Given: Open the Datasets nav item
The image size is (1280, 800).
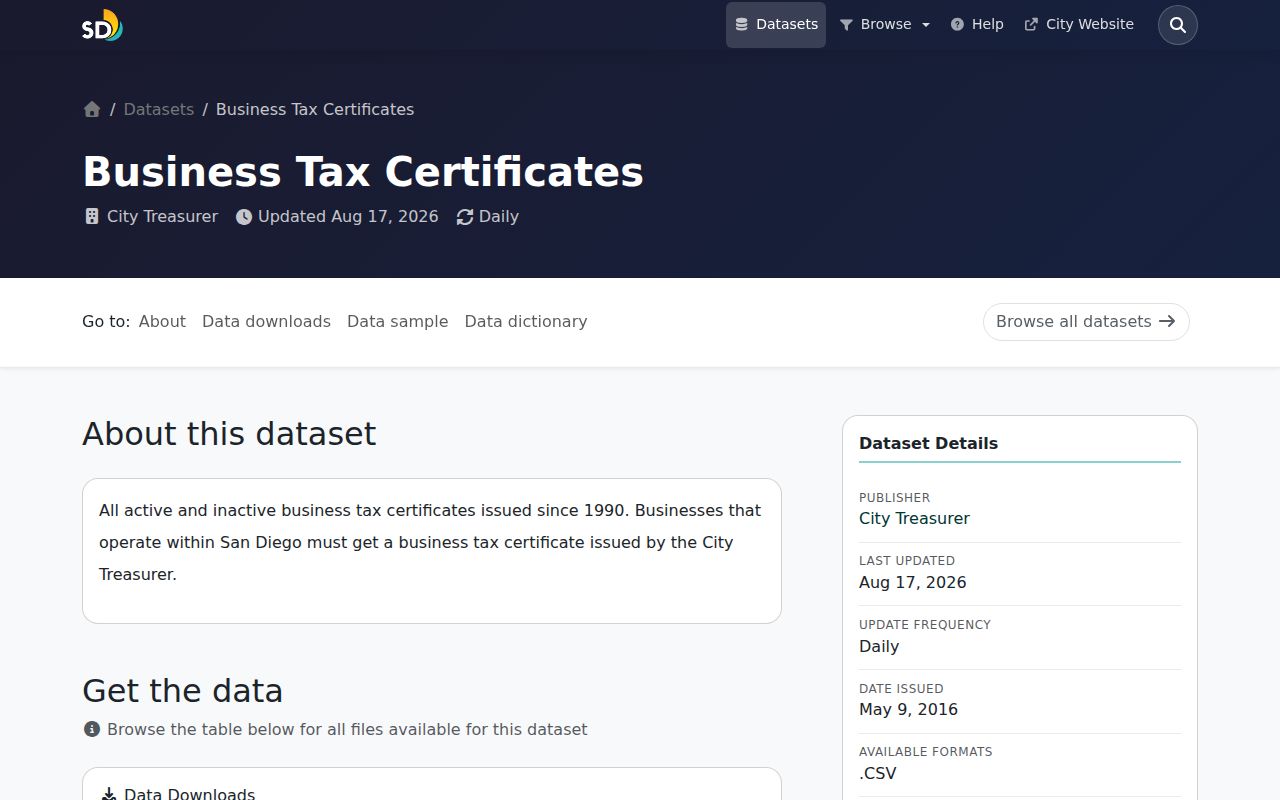Looking at the screenshot, I should (x=776, y=24).
